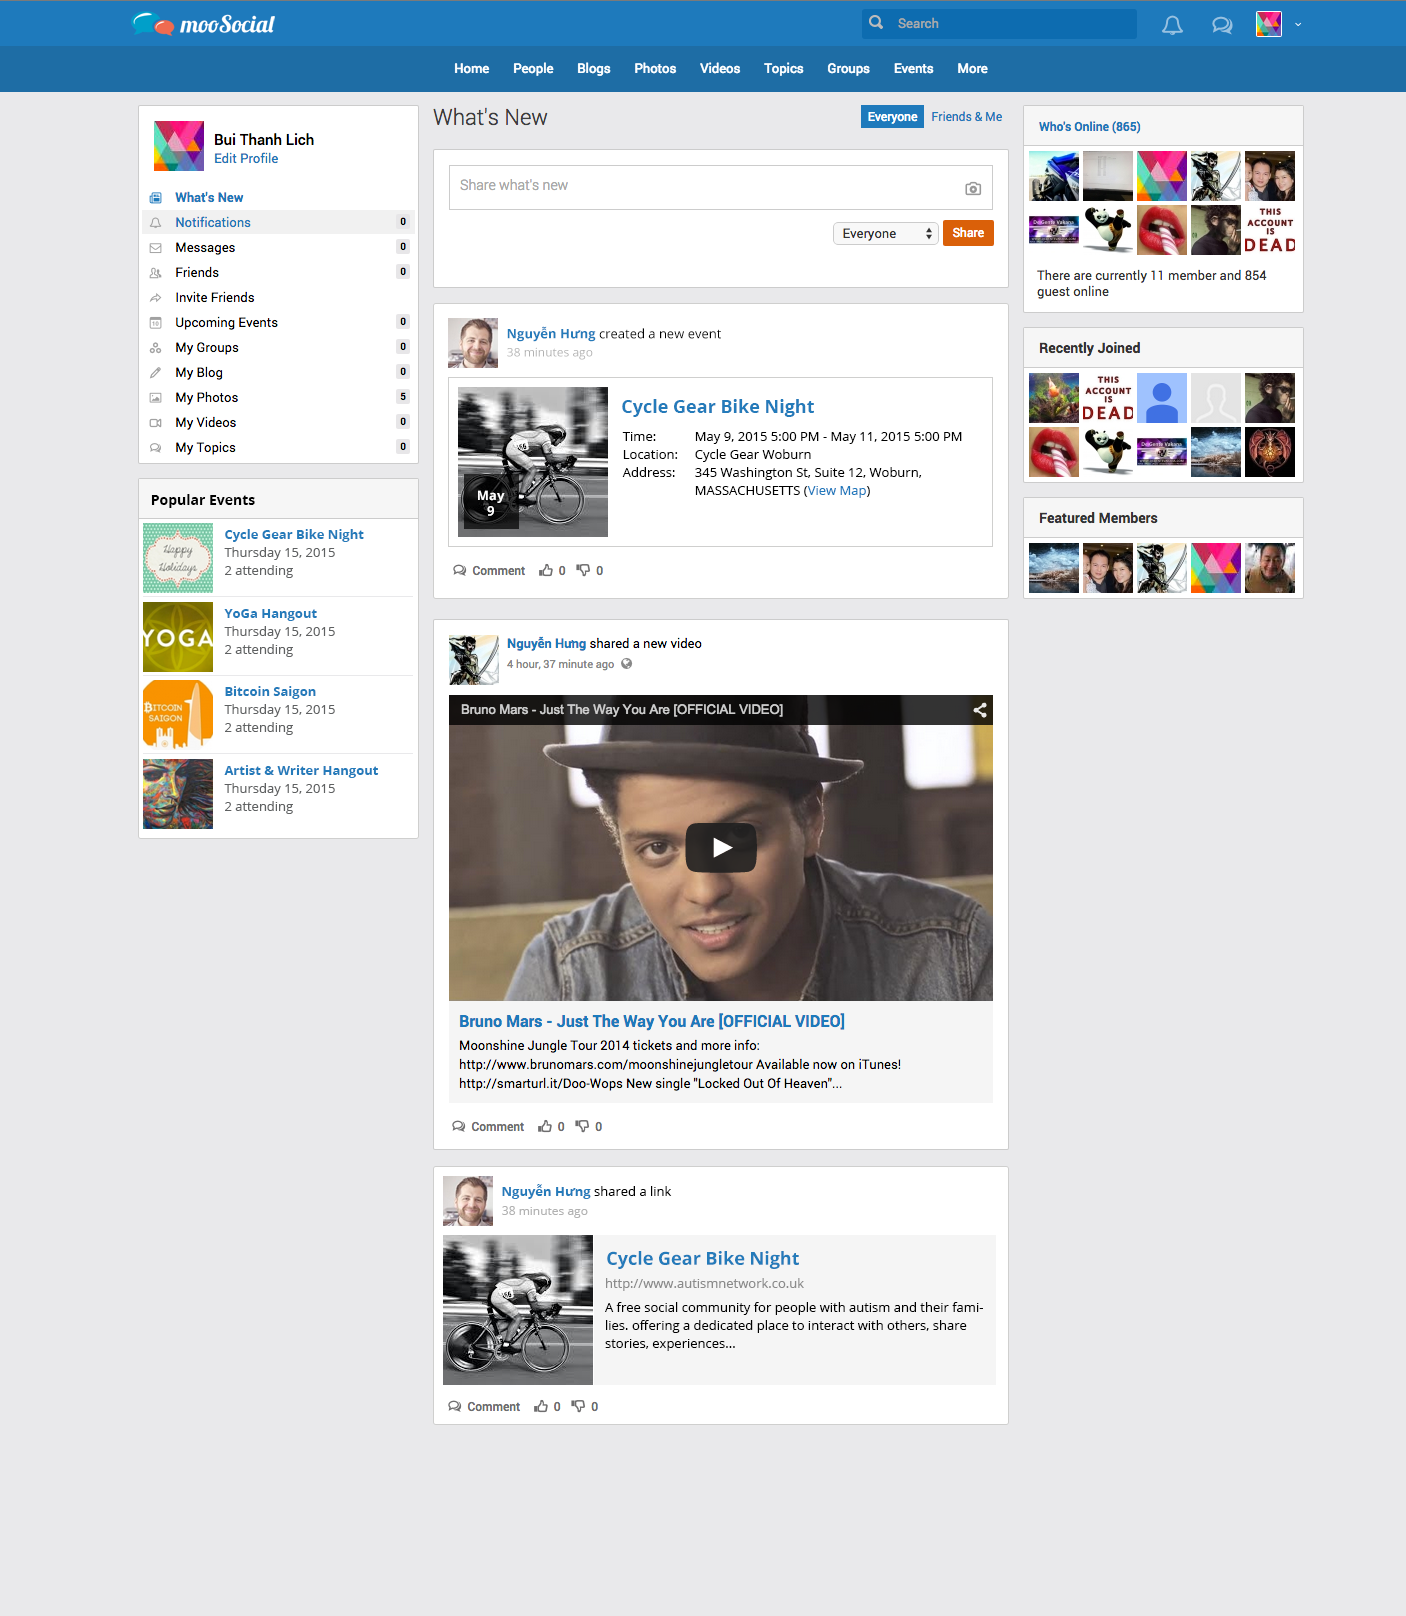1406x1616 pixels.
Task: Click the Notifications bell icon in the sidebar
Action: point(155,223)
